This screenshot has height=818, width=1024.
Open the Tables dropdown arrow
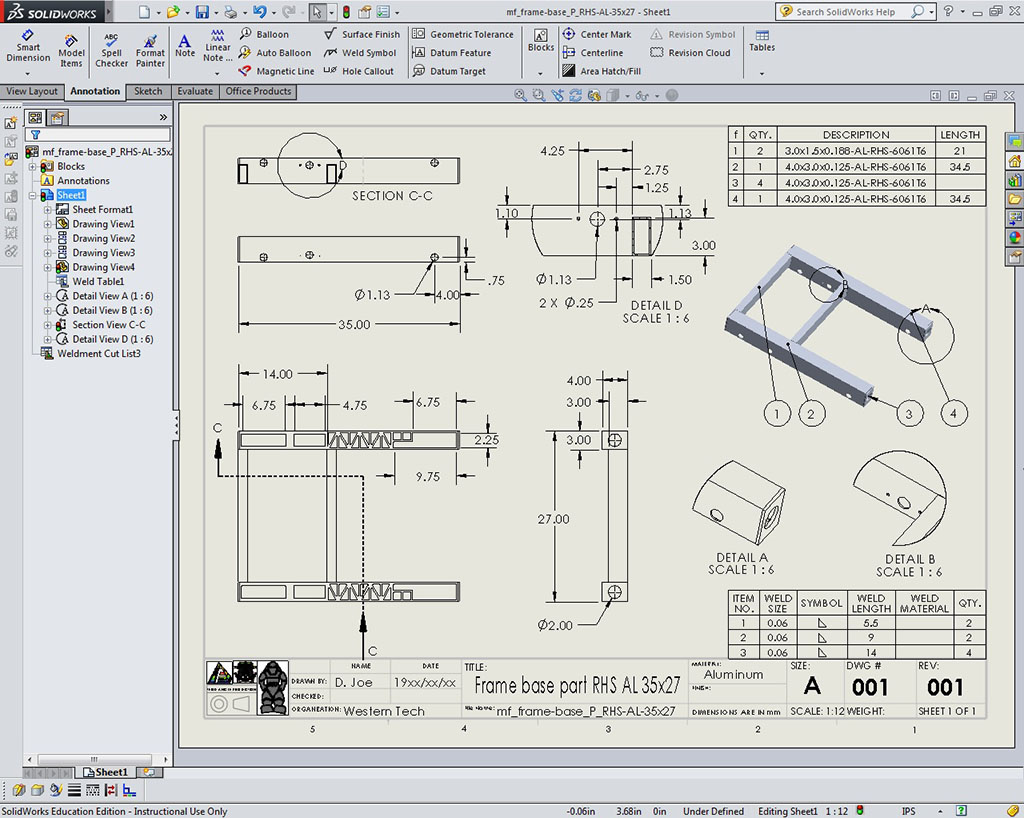(761, 73)
